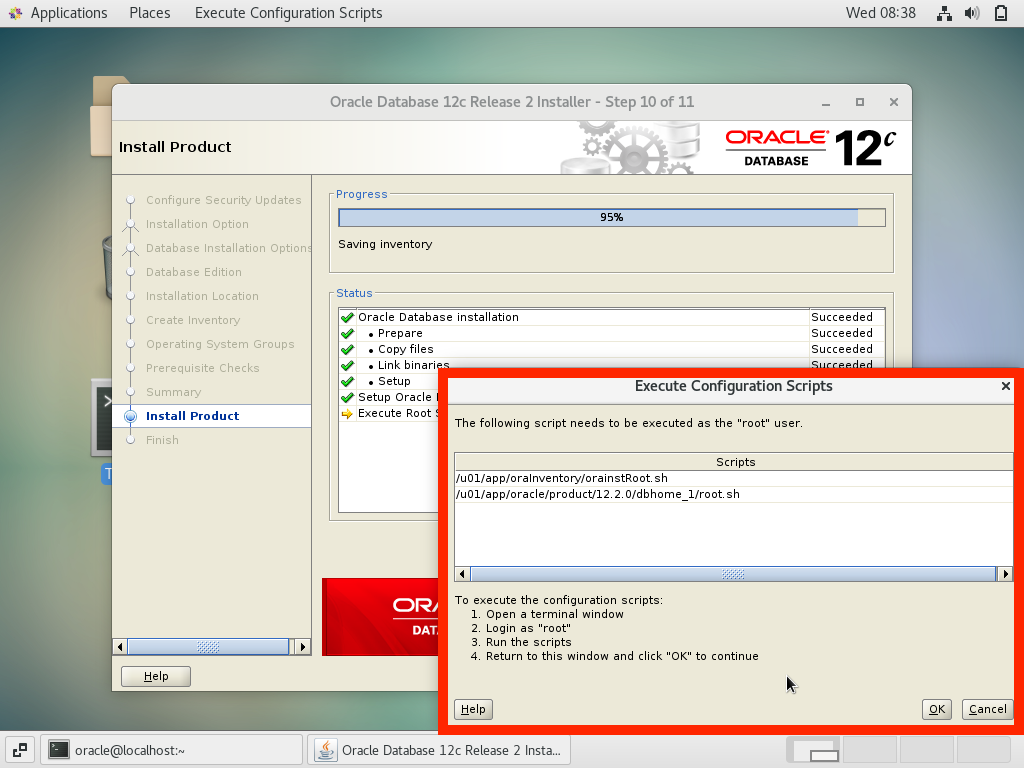Open the Places menu
The height and width of the screenshot is (768, 1024).
pyautogui.click(x=150, y=13)
